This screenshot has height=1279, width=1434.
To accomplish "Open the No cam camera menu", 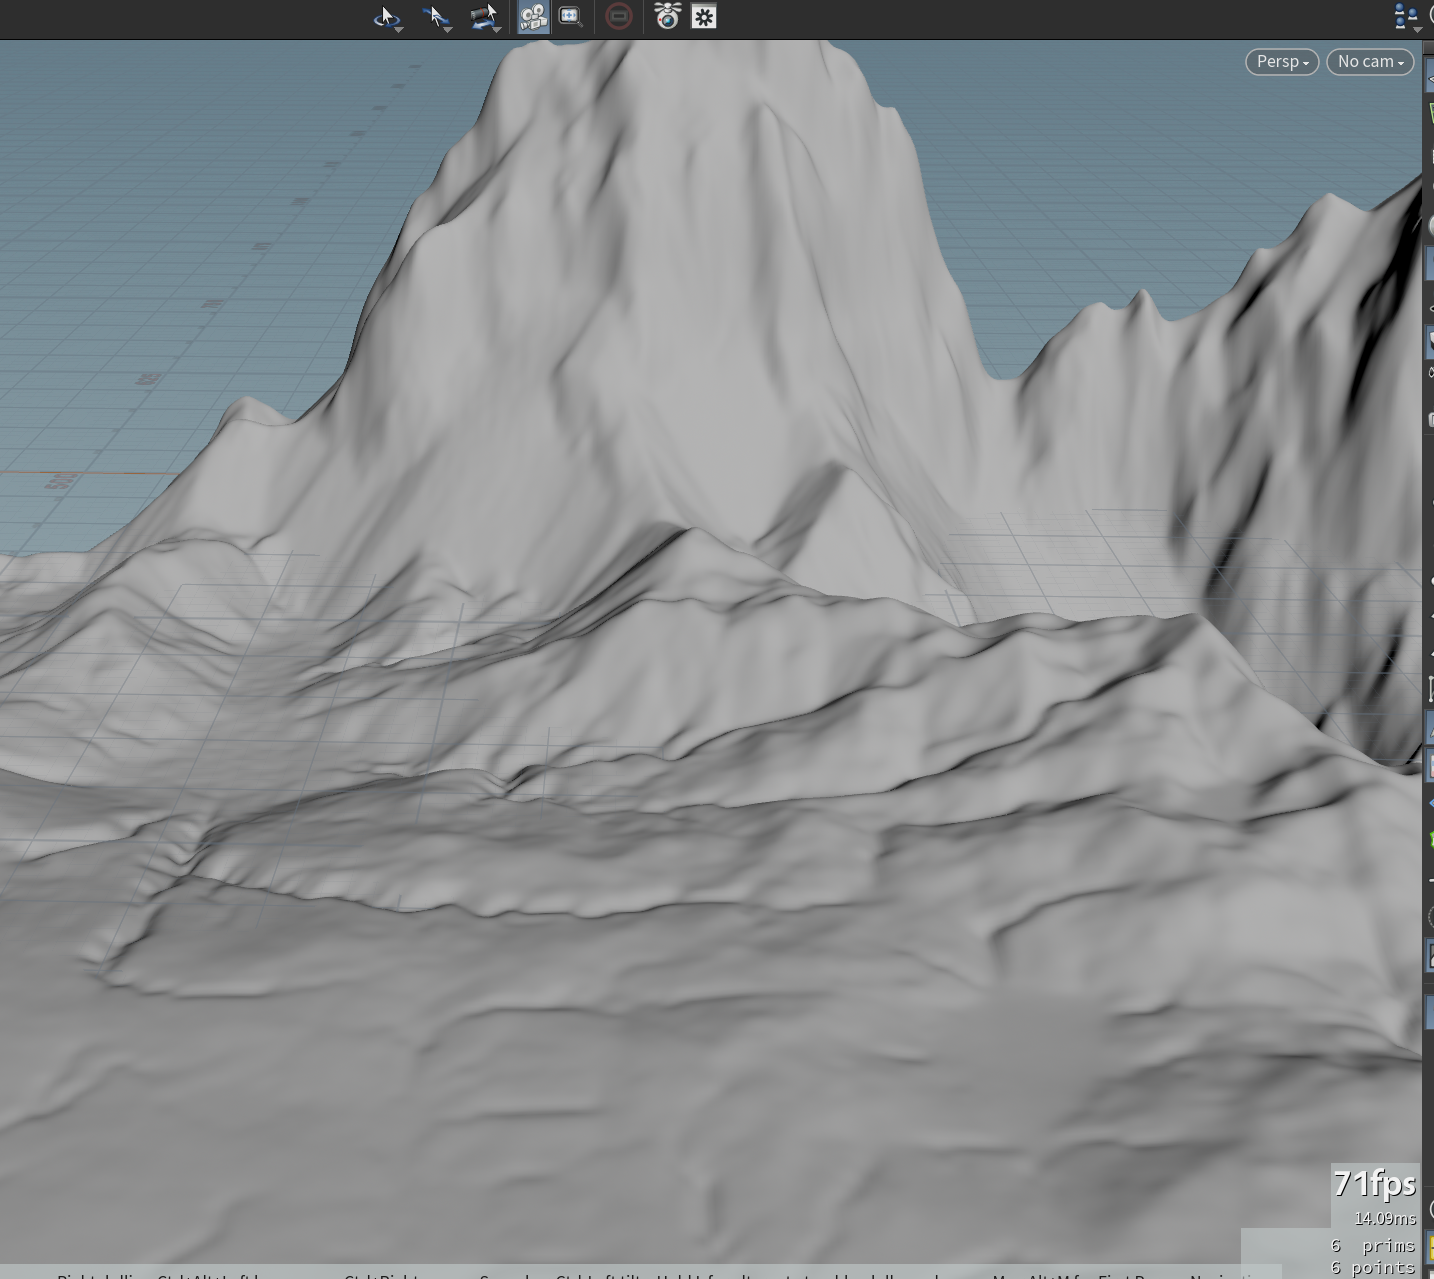I will point(1370,62).
